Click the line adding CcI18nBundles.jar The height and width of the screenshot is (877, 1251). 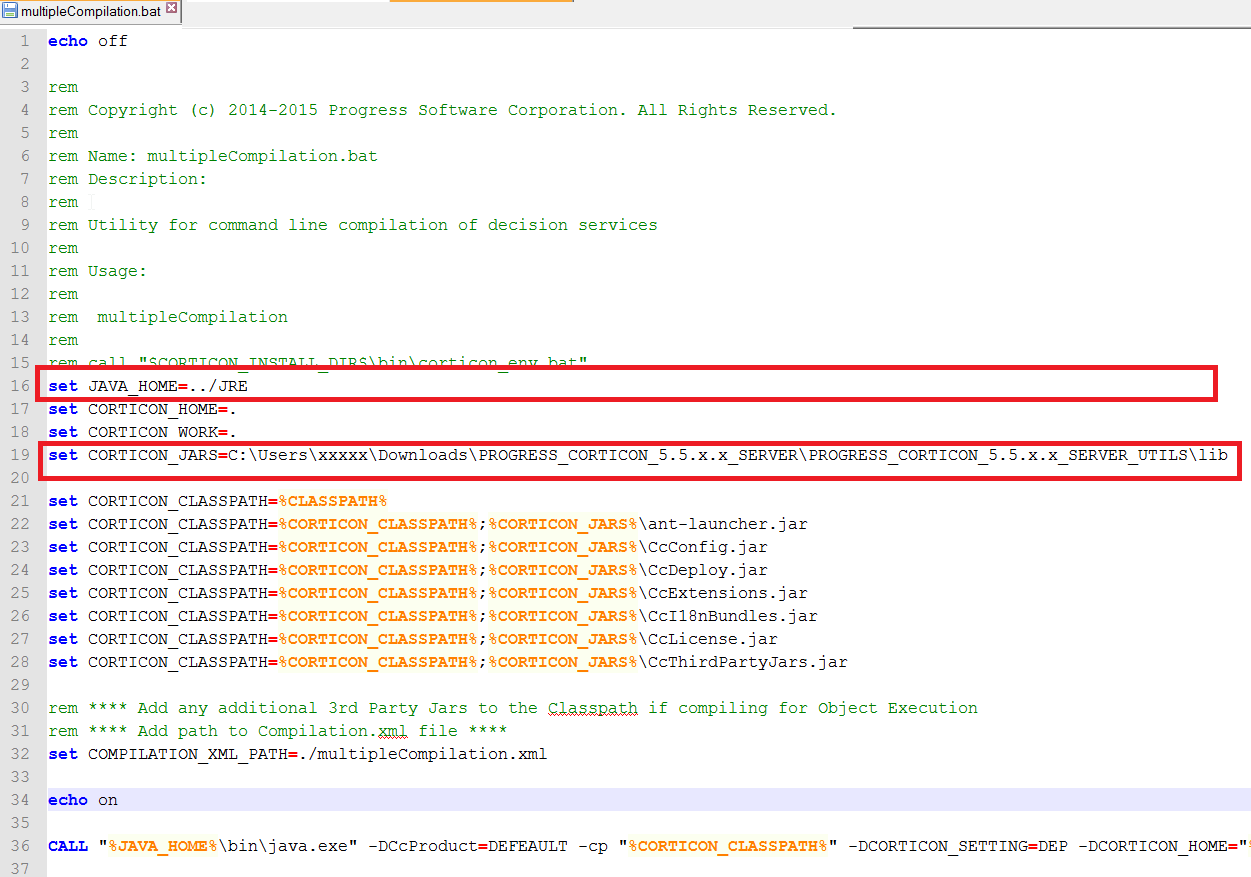[433, 616]
